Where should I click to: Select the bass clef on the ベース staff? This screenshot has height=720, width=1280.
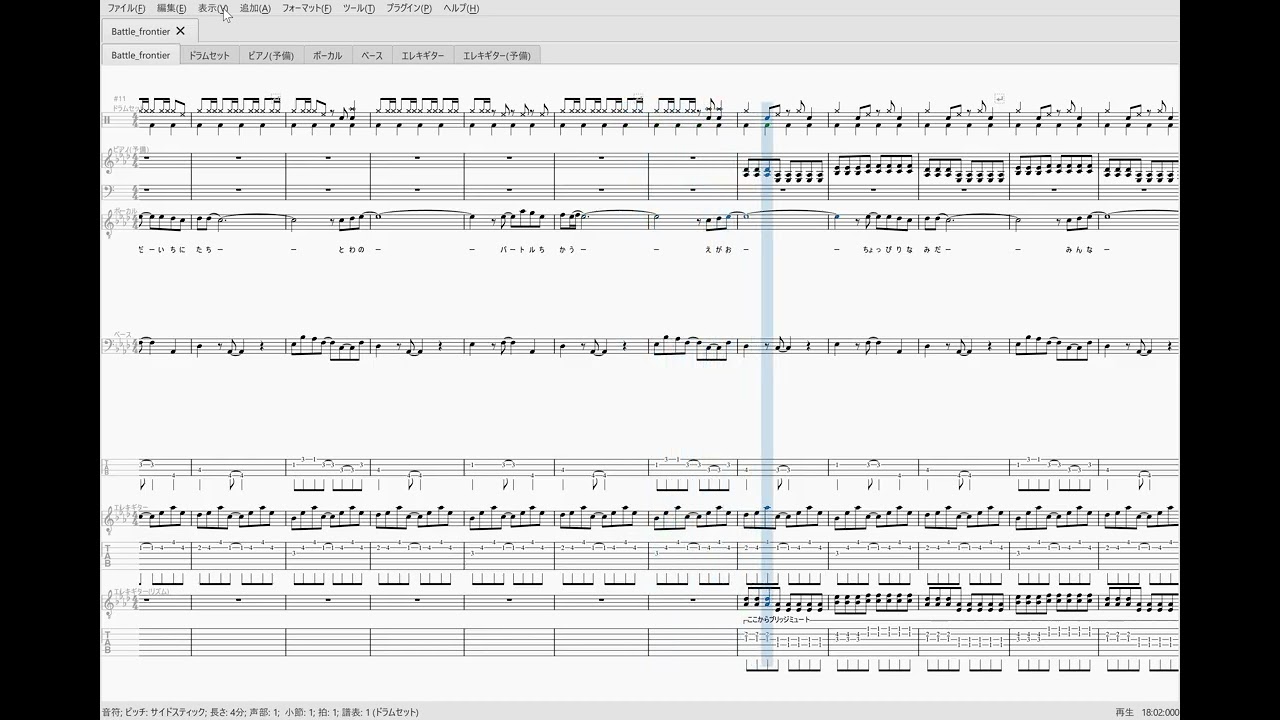coord(109,347)
